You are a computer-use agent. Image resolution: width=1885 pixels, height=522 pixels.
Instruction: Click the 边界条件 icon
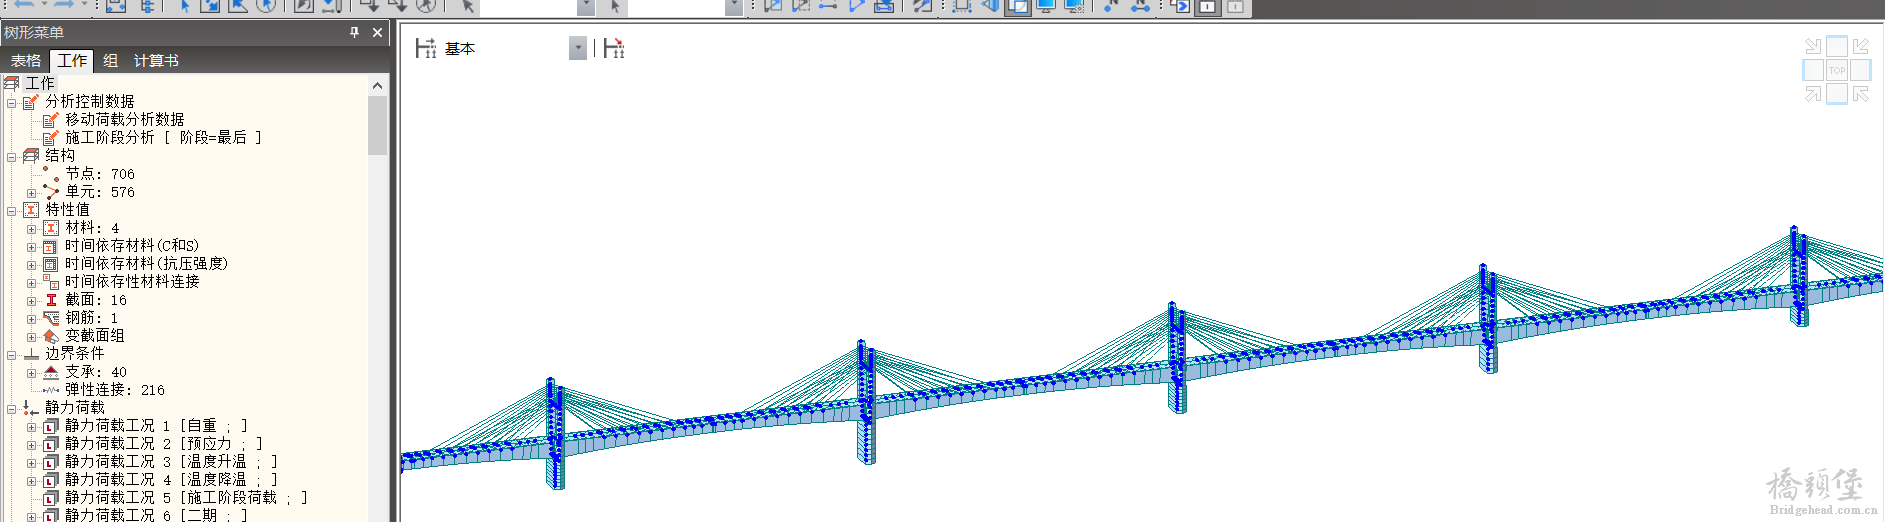pyautogui.click(x=31, y=353)
